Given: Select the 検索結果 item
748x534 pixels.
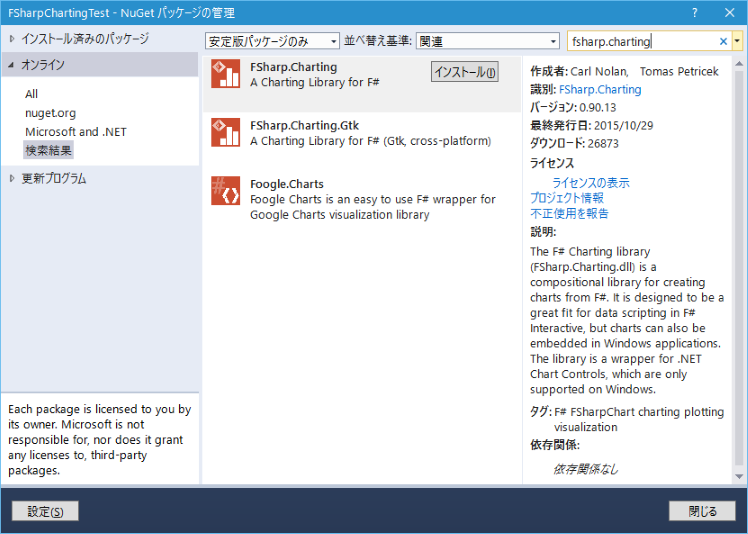Looking at the screenshot, I should pyautogui.click(x=48, y=150).
